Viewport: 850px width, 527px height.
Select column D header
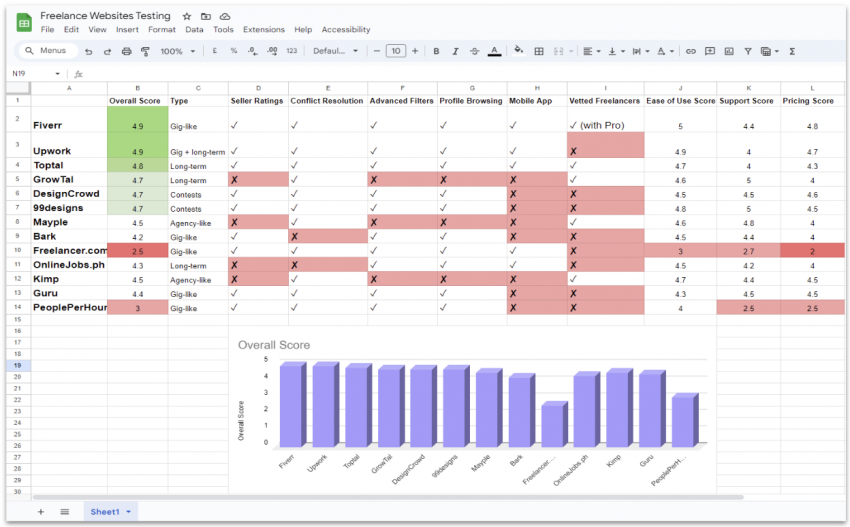[x=258, y=88]
